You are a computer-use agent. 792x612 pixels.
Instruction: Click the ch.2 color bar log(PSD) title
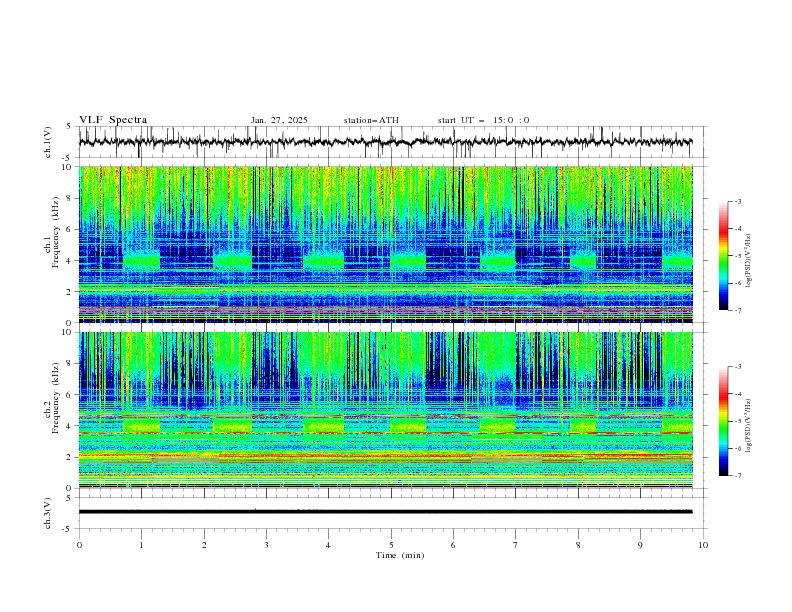(x=749, y=425)
